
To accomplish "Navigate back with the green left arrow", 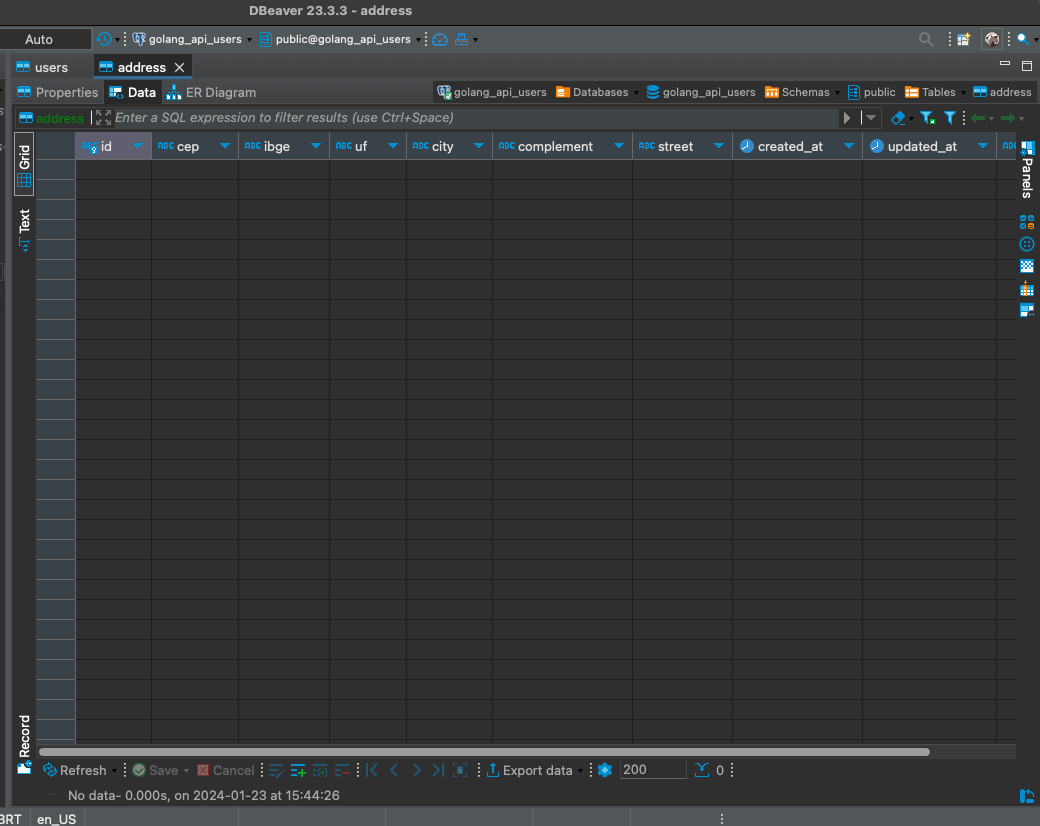I will (x=978, y=118).
